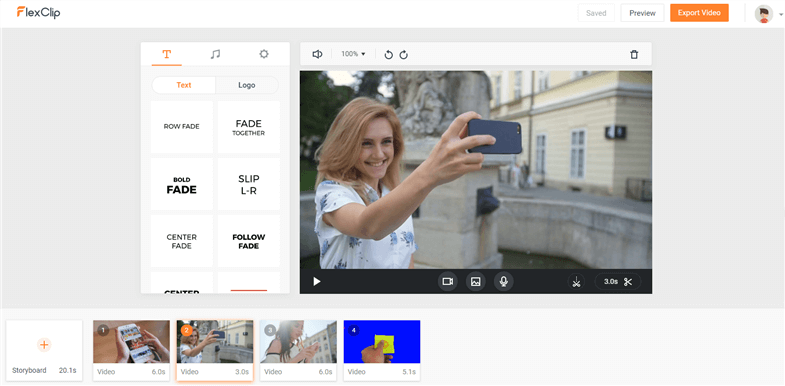The height and width of the screenshot is (386, 785).
Task: Select storyboard clip 2 thumbnail
Action: 215,342
